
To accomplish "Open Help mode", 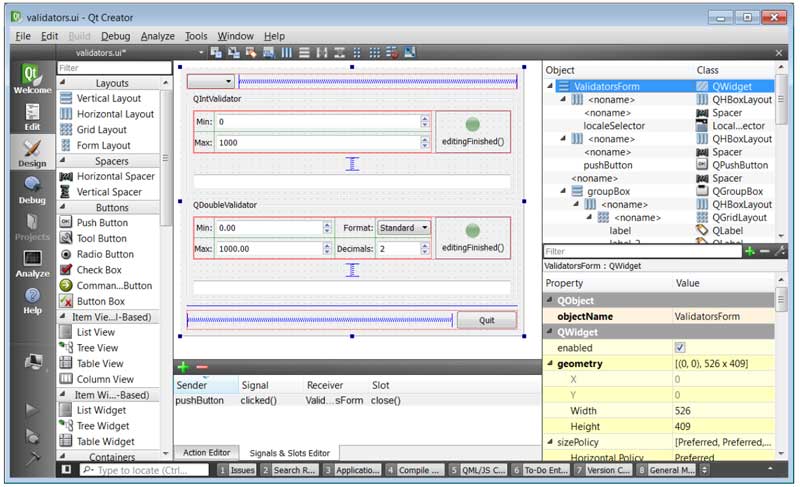I will pos(32,300).
